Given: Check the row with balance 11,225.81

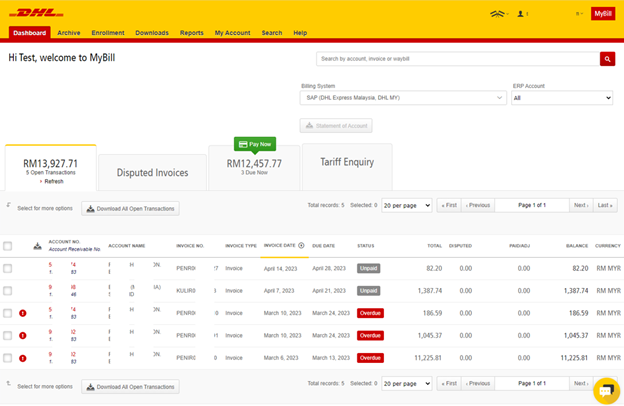Looking at the screenshot, I should click(x=8, y=358).
